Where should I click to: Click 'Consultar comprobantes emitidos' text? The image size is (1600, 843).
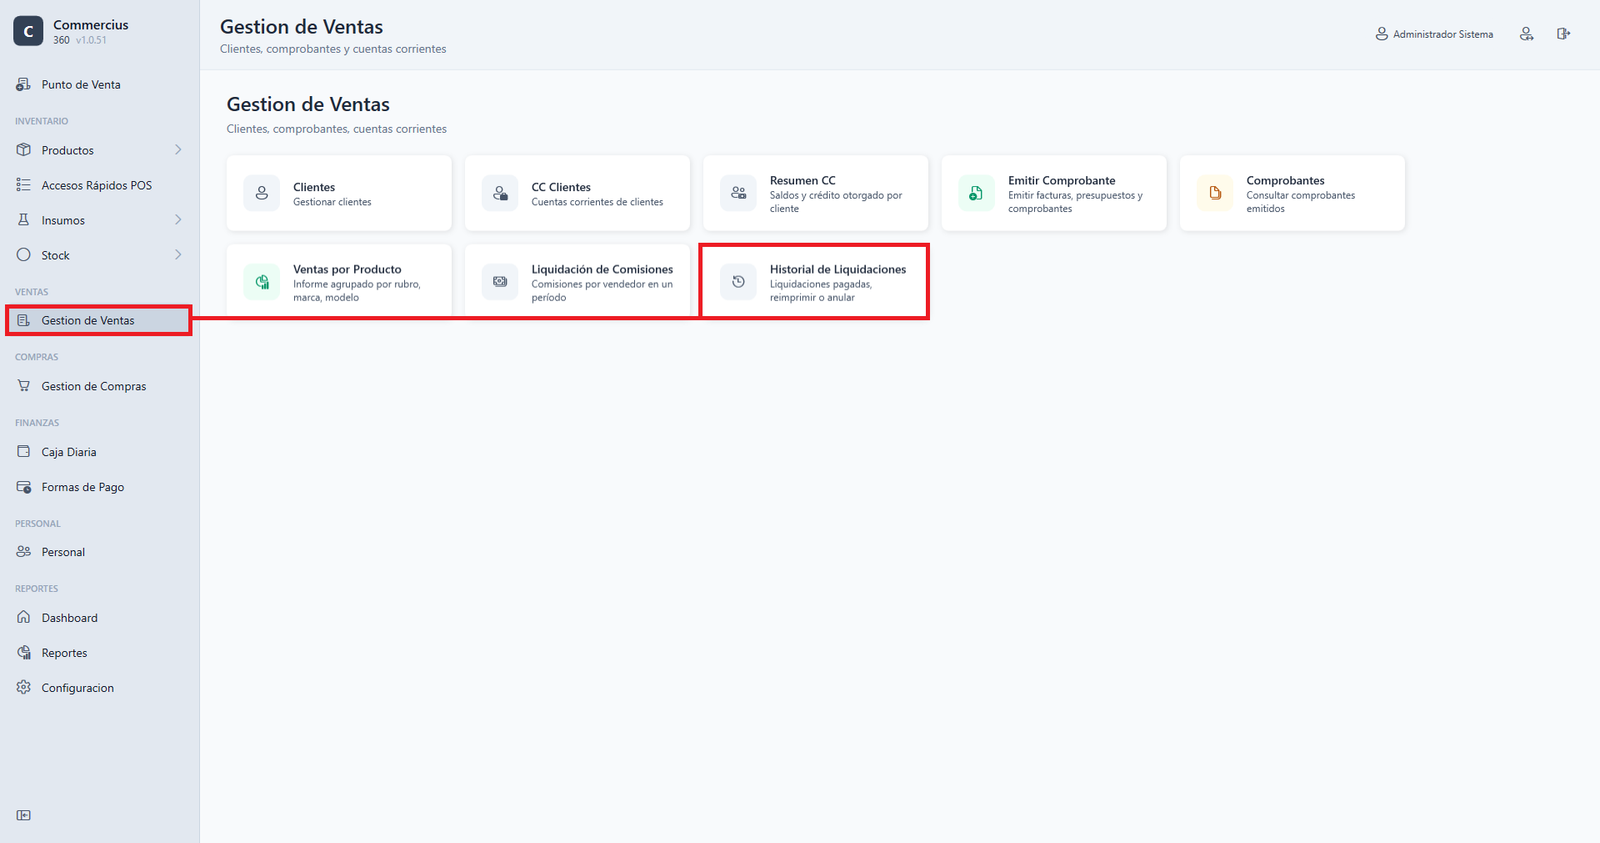pyautogui.click(x=1300, y=202)
